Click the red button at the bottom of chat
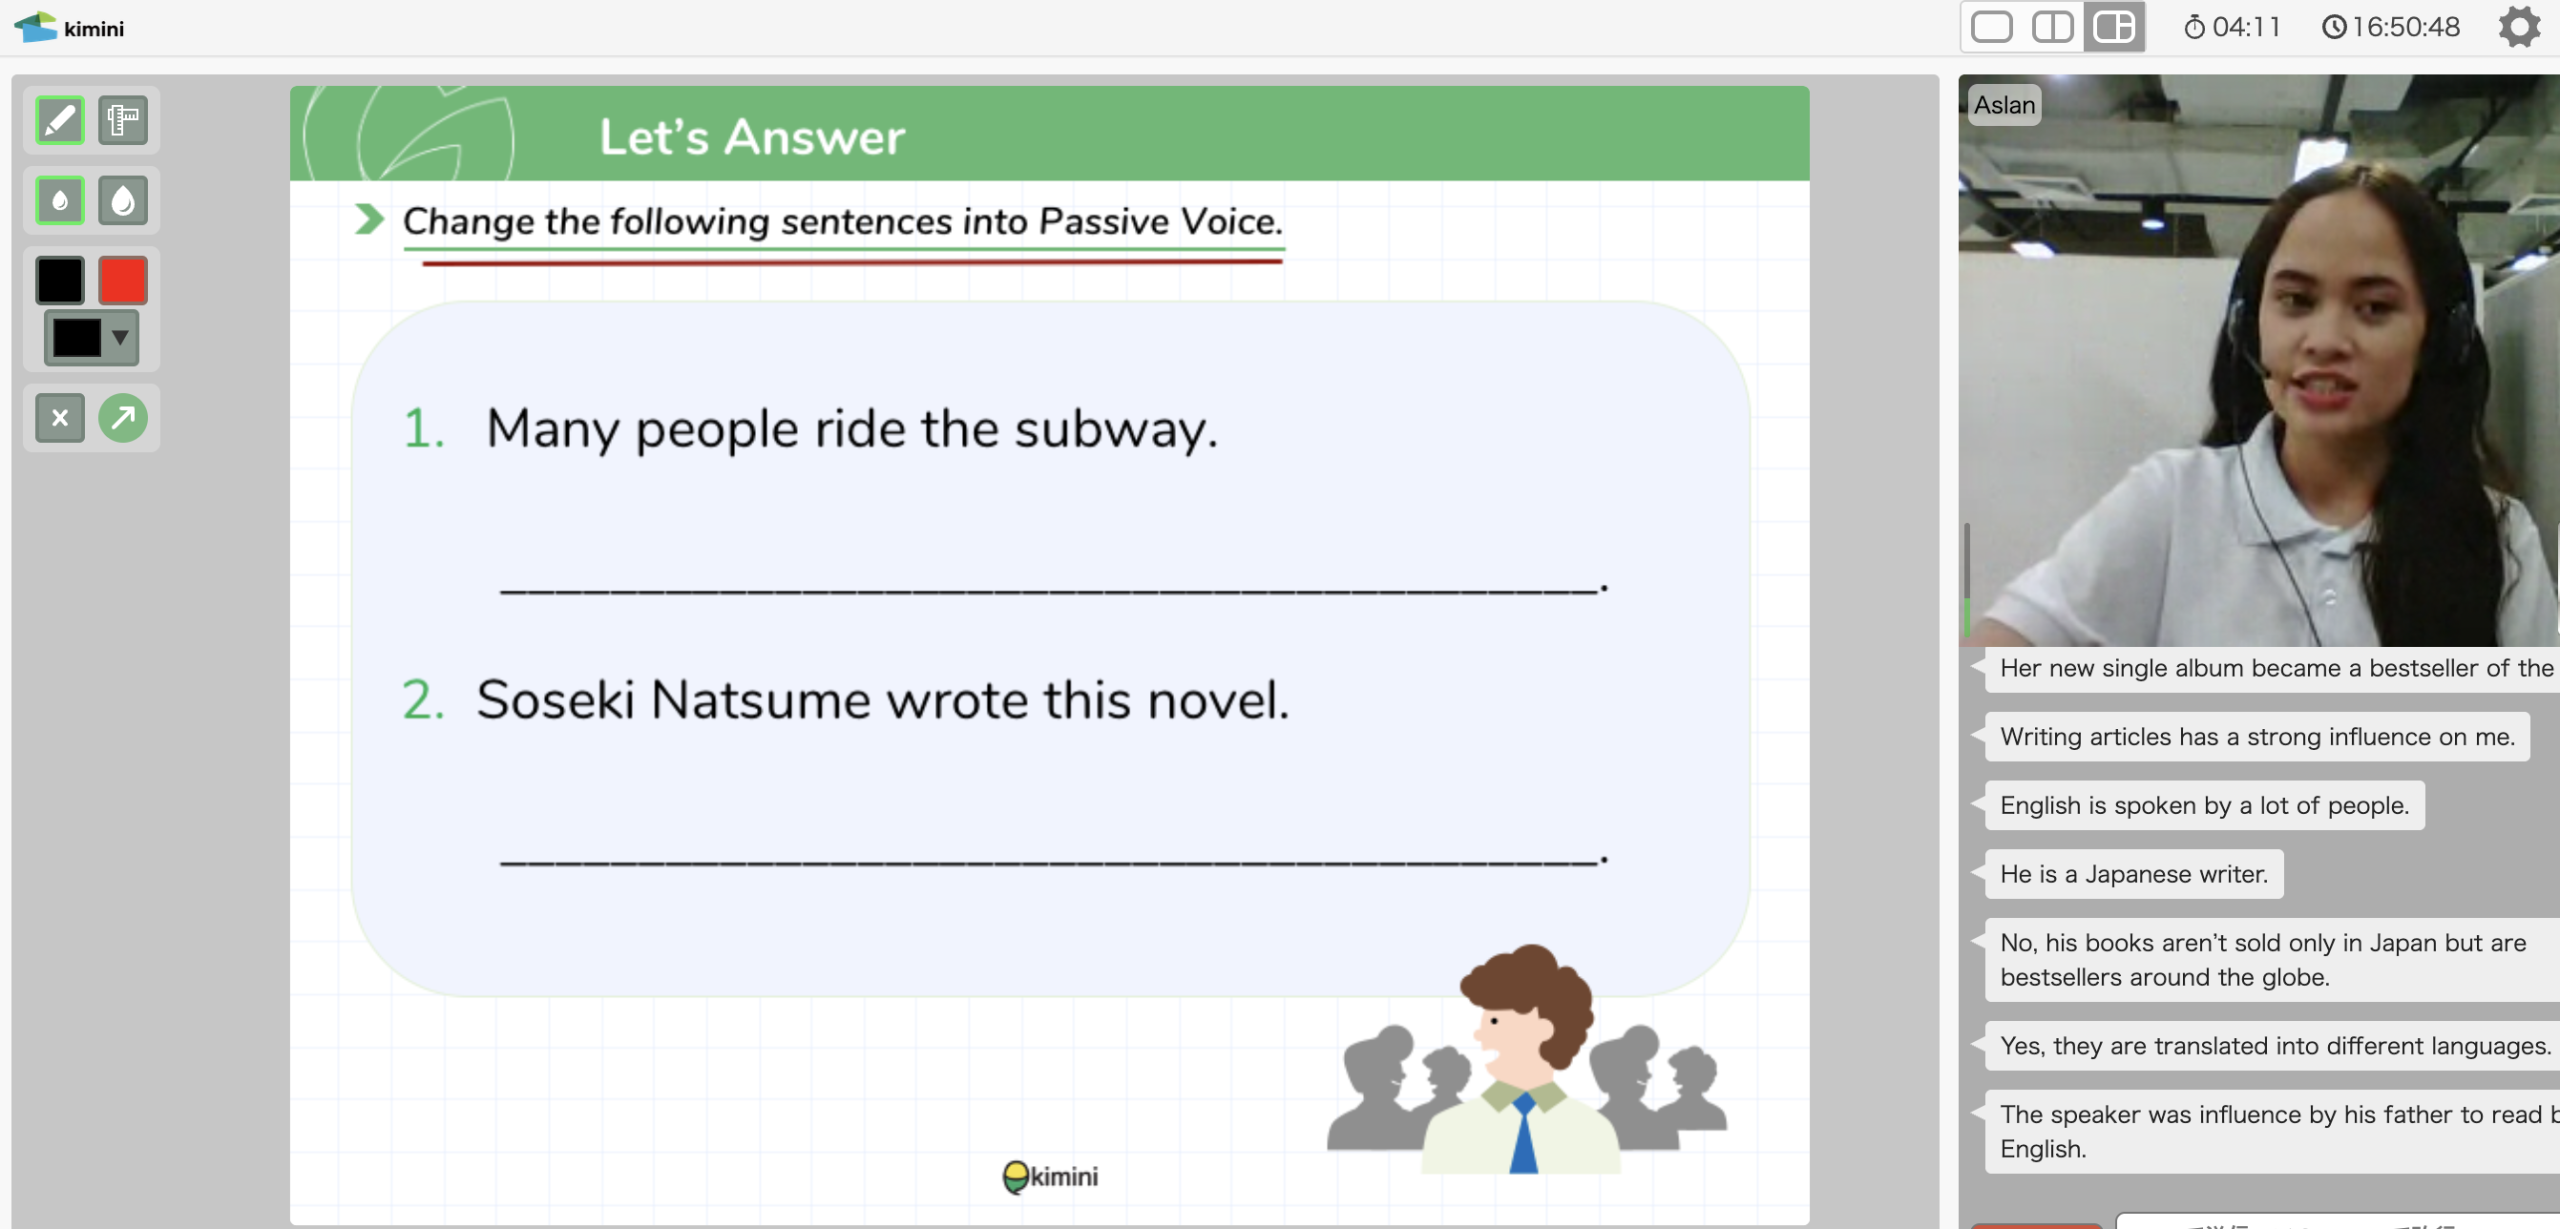Image resolution: width=2560 pixels, height=1229 pixels. (x=2035, y=1224)
